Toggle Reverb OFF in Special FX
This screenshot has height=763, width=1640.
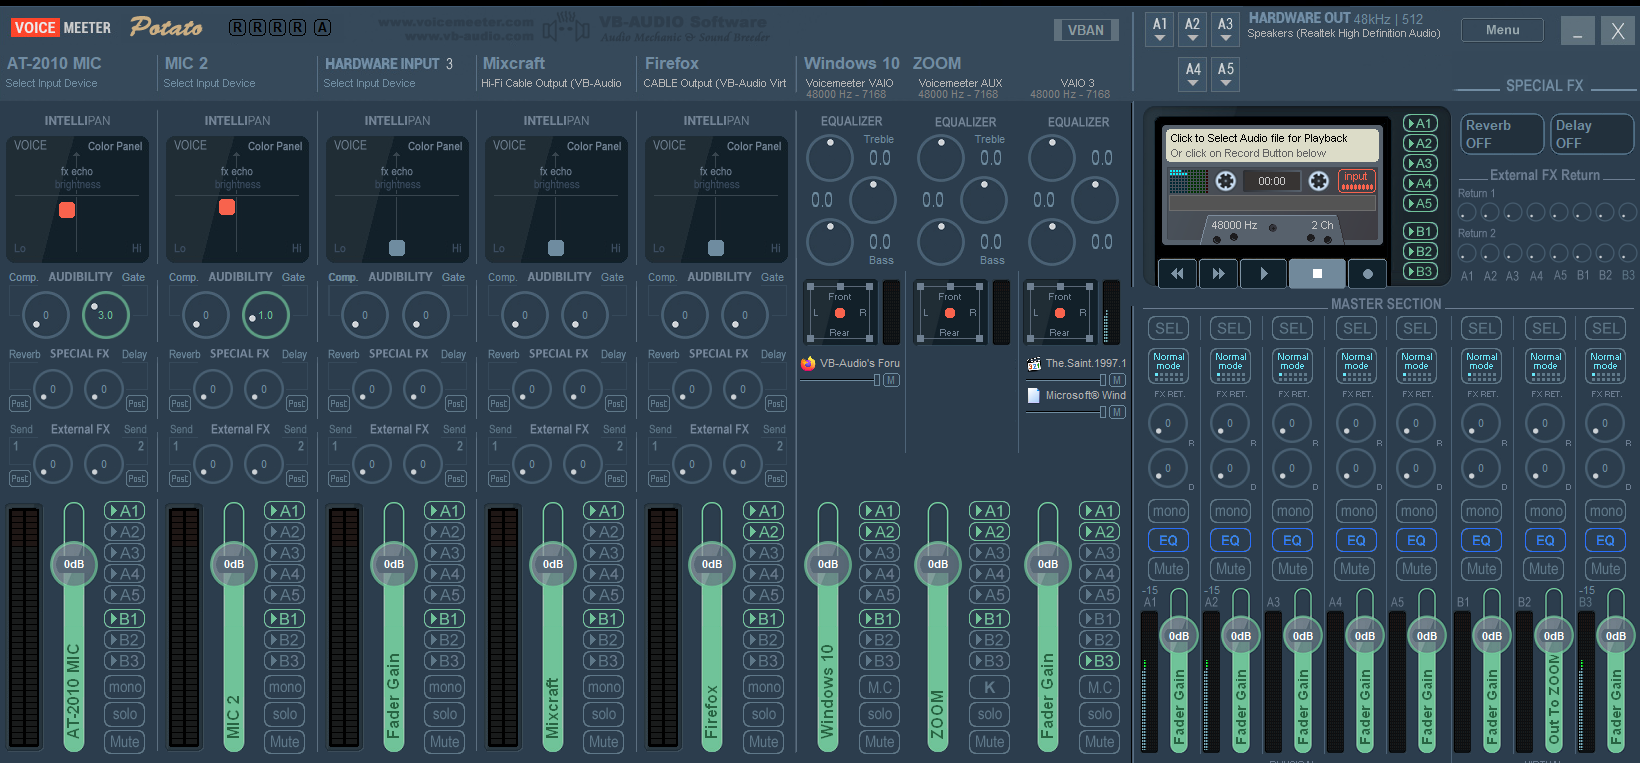(1502, 134)
